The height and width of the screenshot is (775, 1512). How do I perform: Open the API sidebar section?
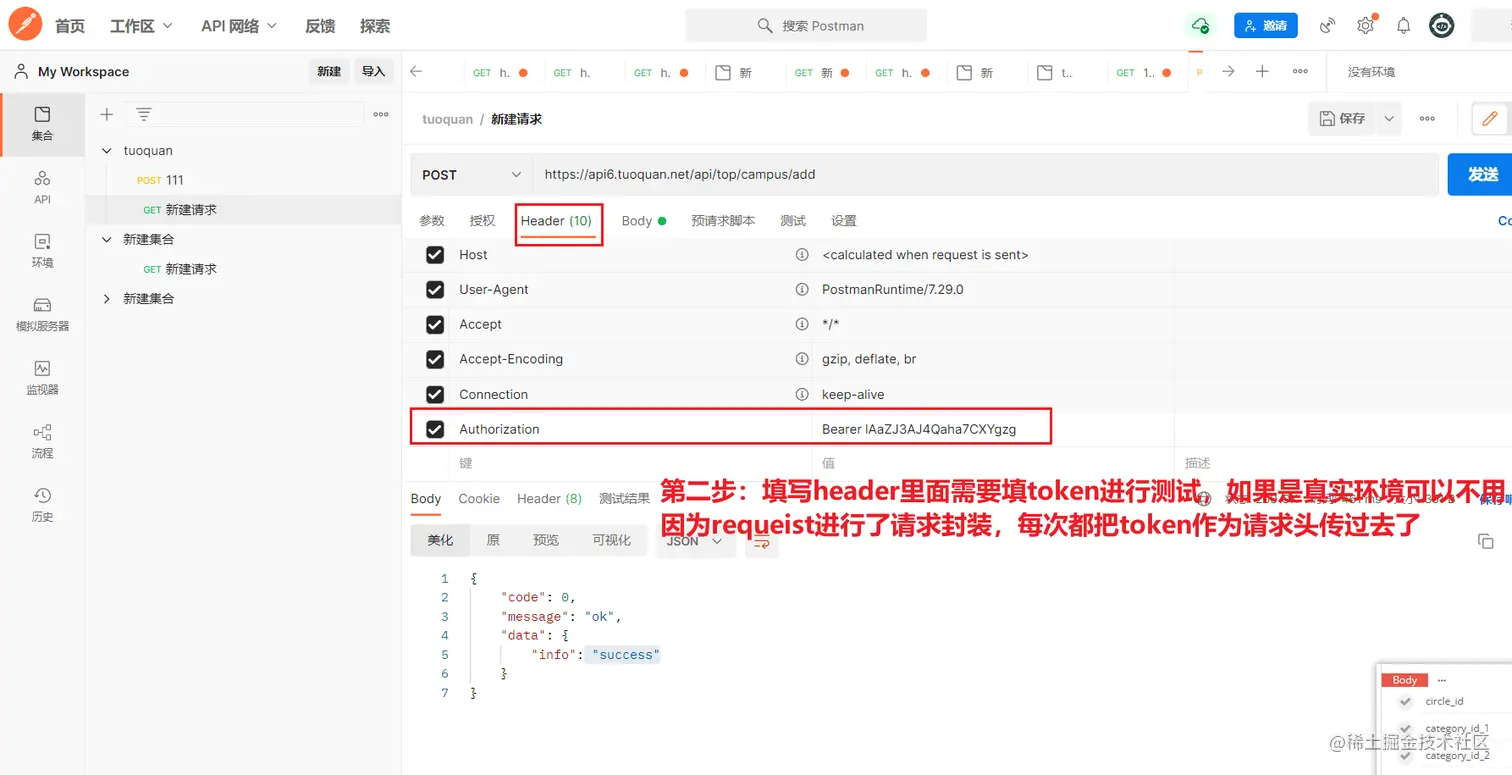(x=42, y=187)
